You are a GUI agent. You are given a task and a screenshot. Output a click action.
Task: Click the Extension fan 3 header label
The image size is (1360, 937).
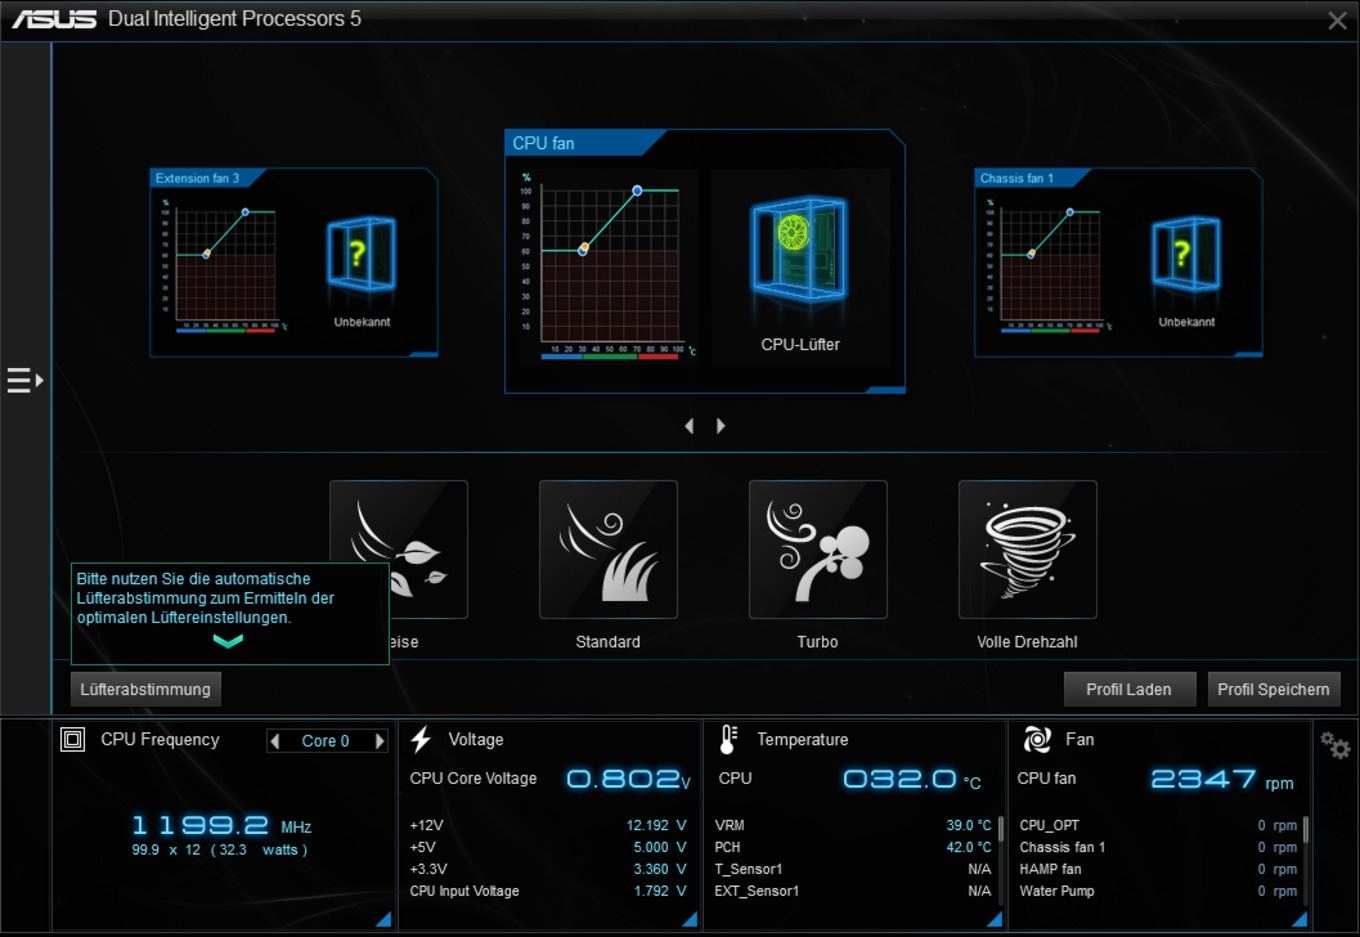pos(197,178)
